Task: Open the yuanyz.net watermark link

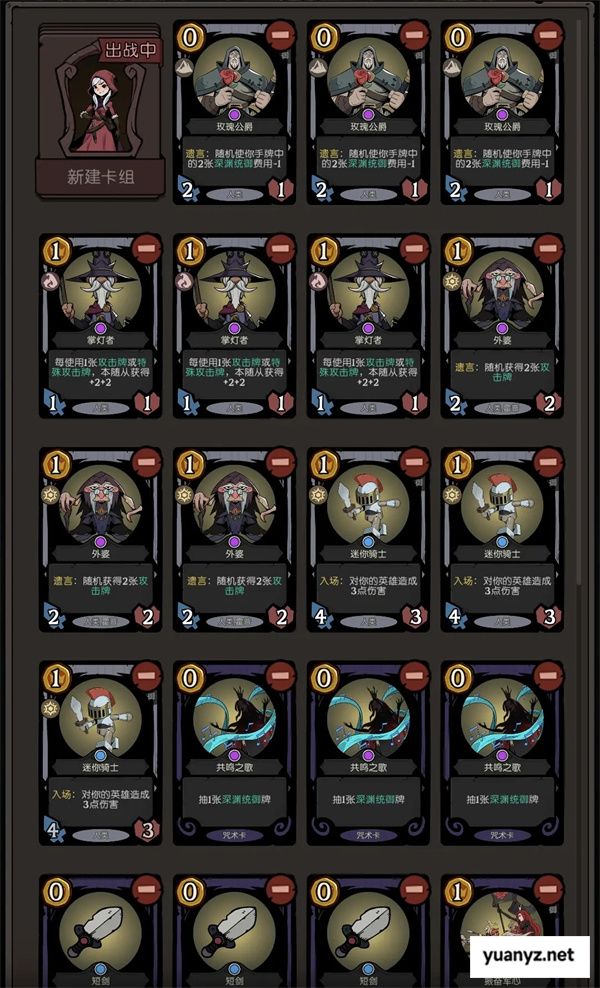Action: pos(529,955)
